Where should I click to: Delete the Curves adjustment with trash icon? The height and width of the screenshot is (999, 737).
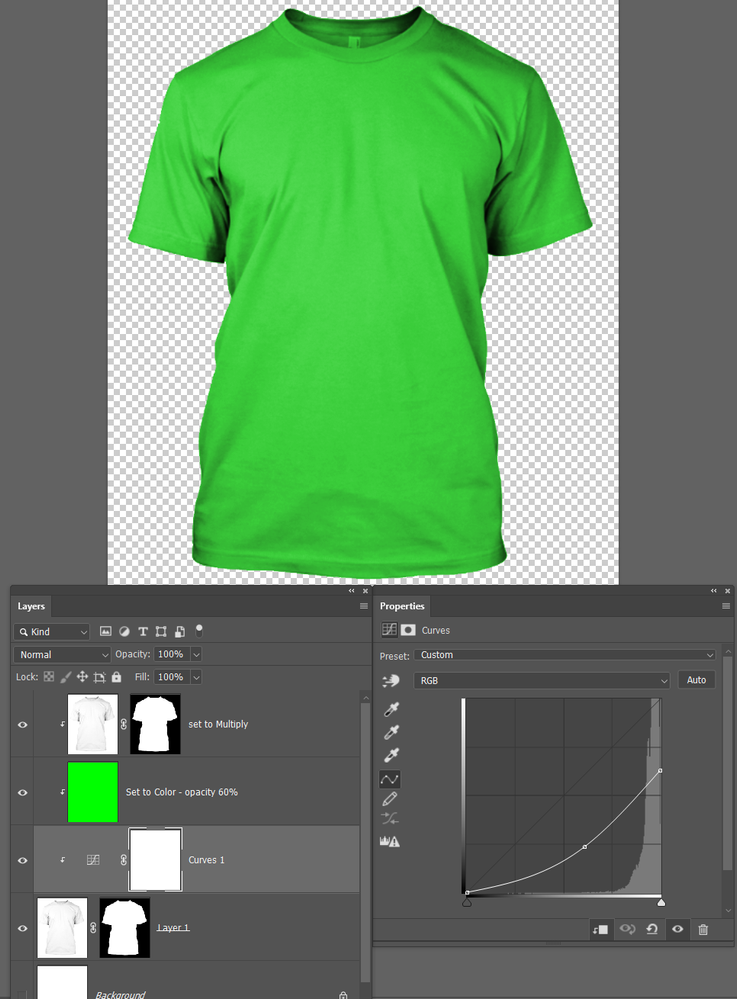[x=703, y=929]
